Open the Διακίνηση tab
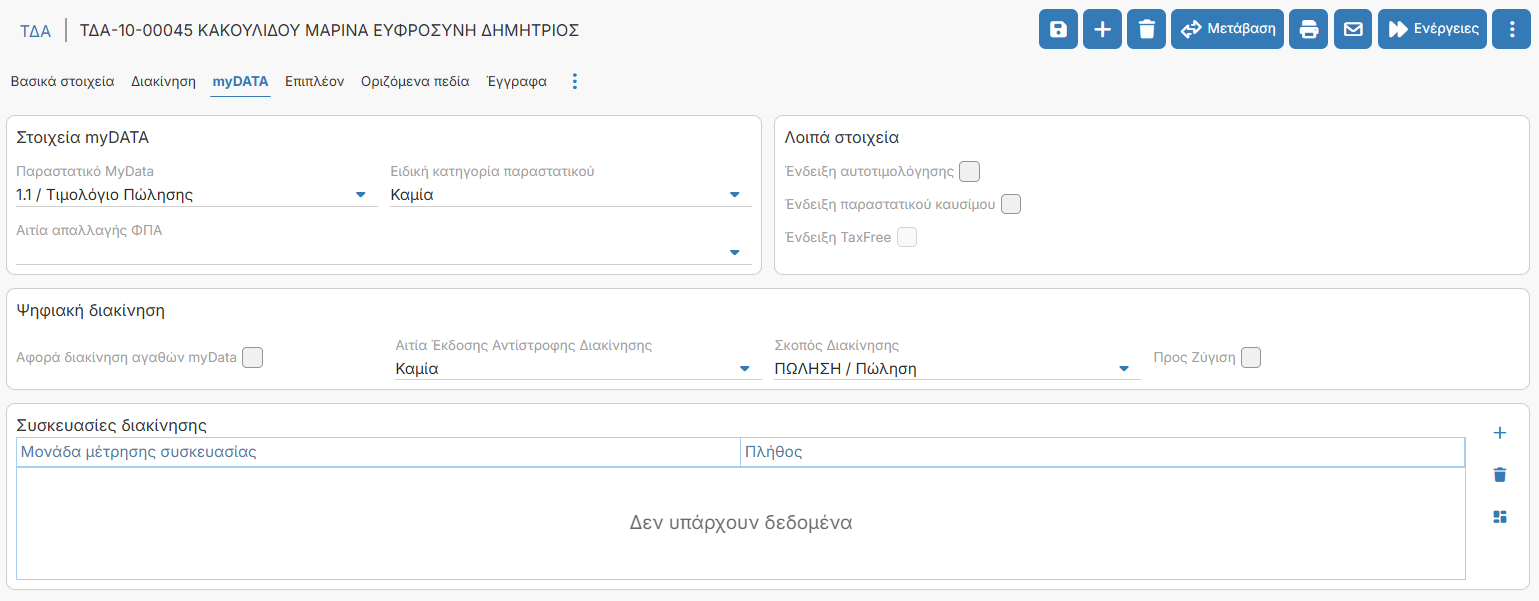Image resolution: width=1539 pixels, height=601 pixels. [x=163, y=82]
